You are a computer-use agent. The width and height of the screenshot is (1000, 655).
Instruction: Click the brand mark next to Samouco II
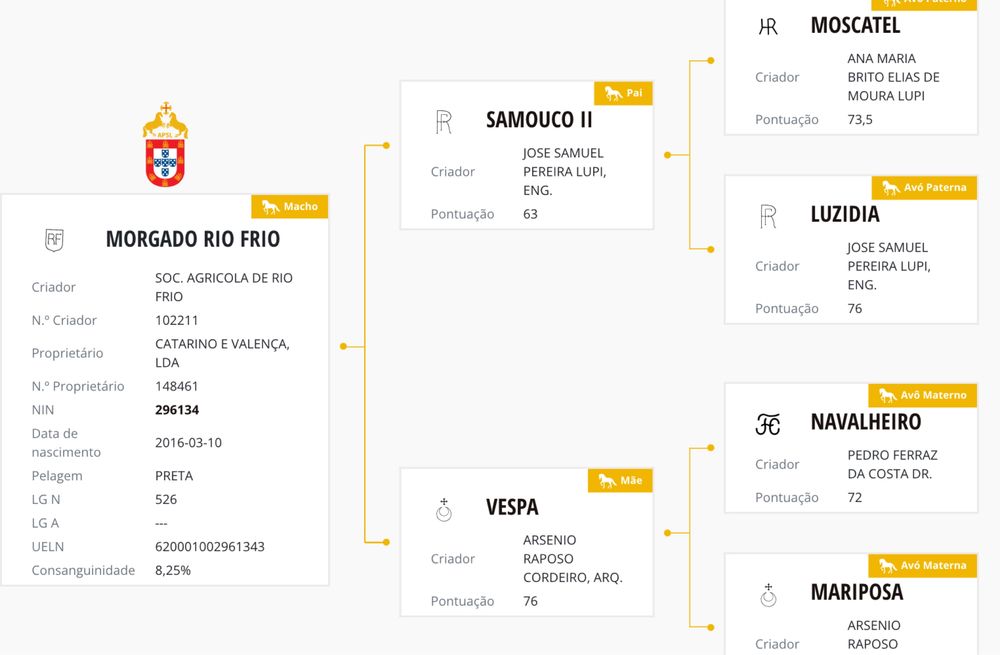(x=444, y=122)
